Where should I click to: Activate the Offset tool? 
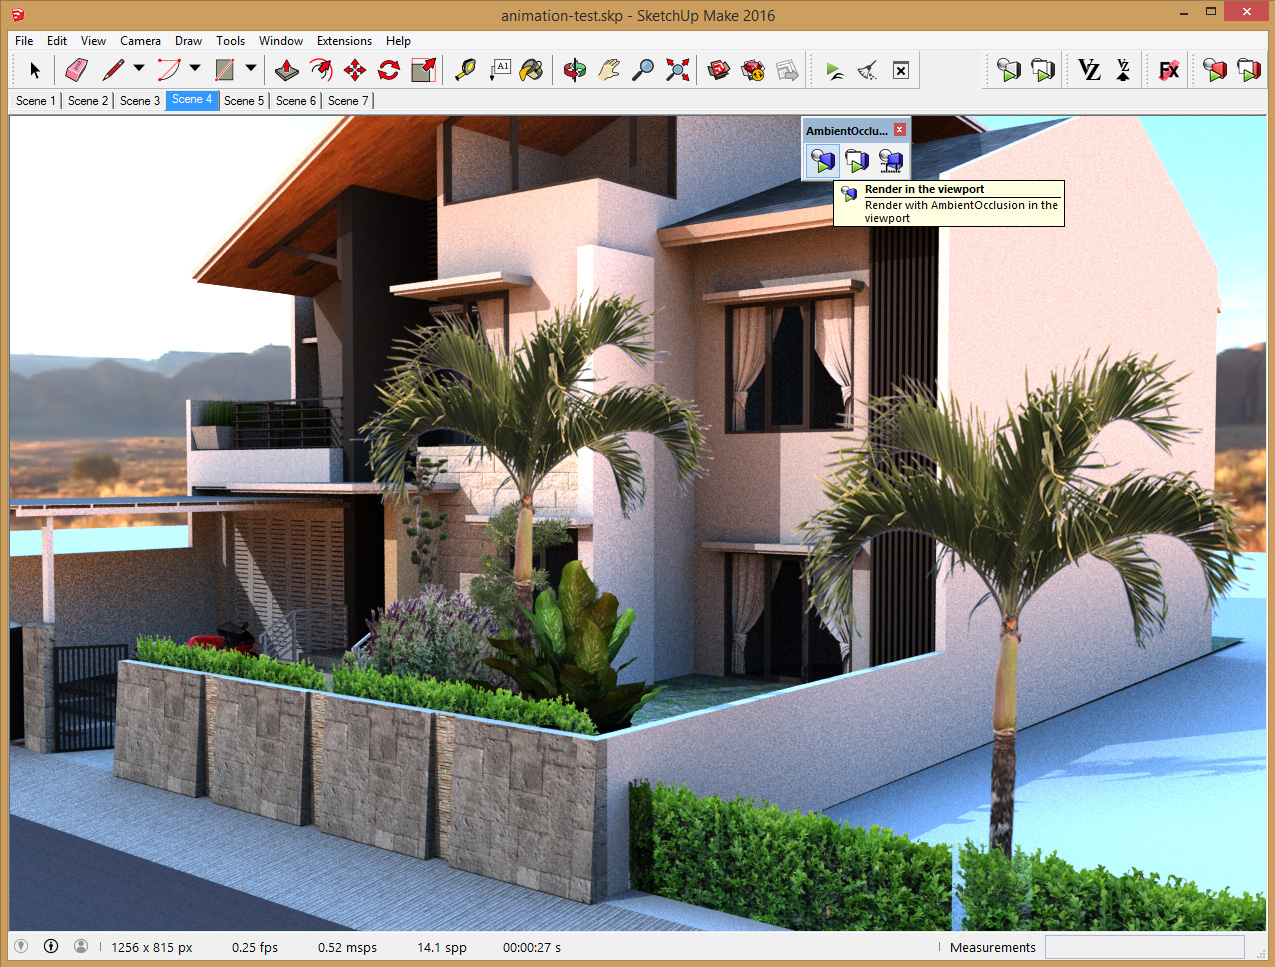(321, 70)
